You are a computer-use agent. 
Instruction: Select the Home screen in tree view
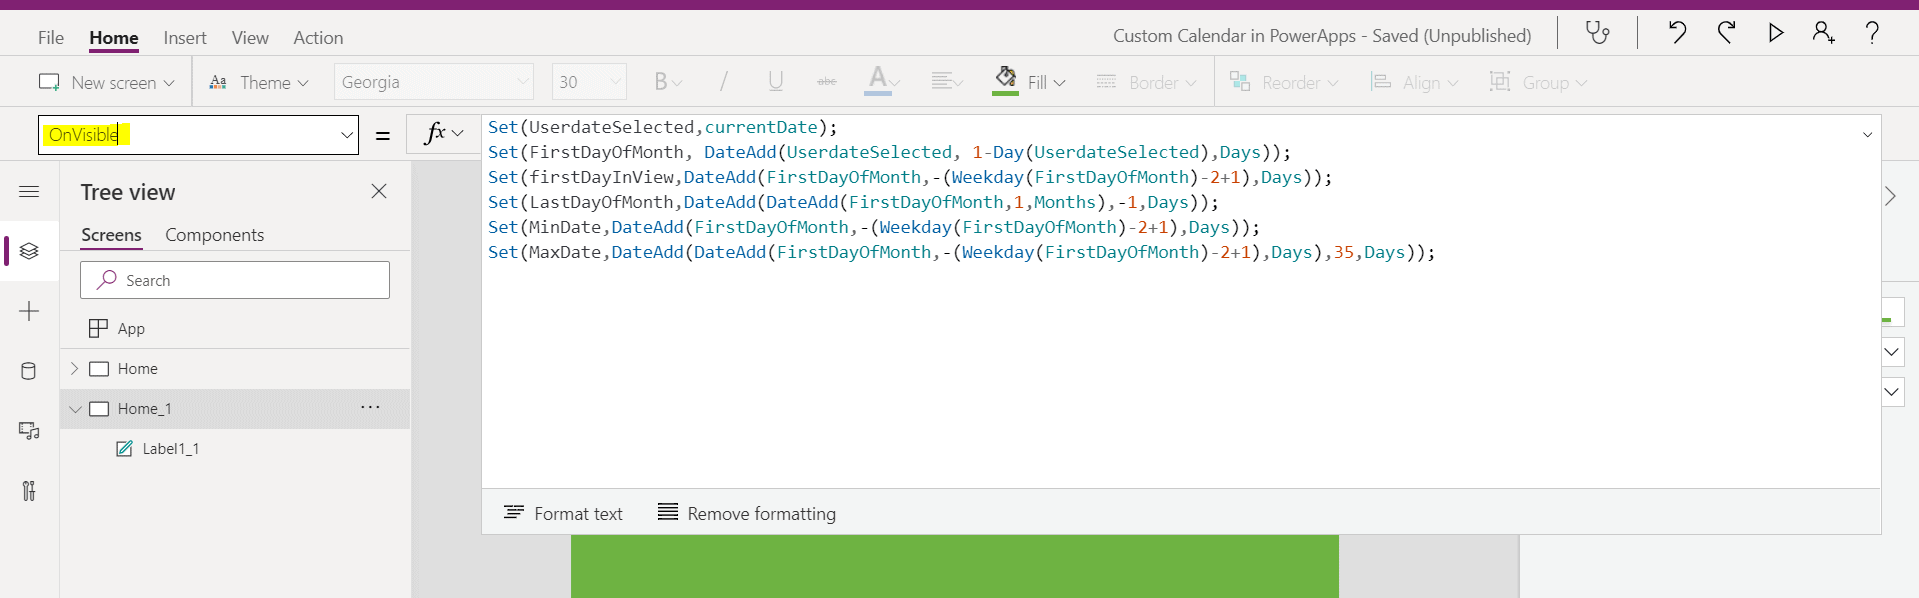point(138,368)
